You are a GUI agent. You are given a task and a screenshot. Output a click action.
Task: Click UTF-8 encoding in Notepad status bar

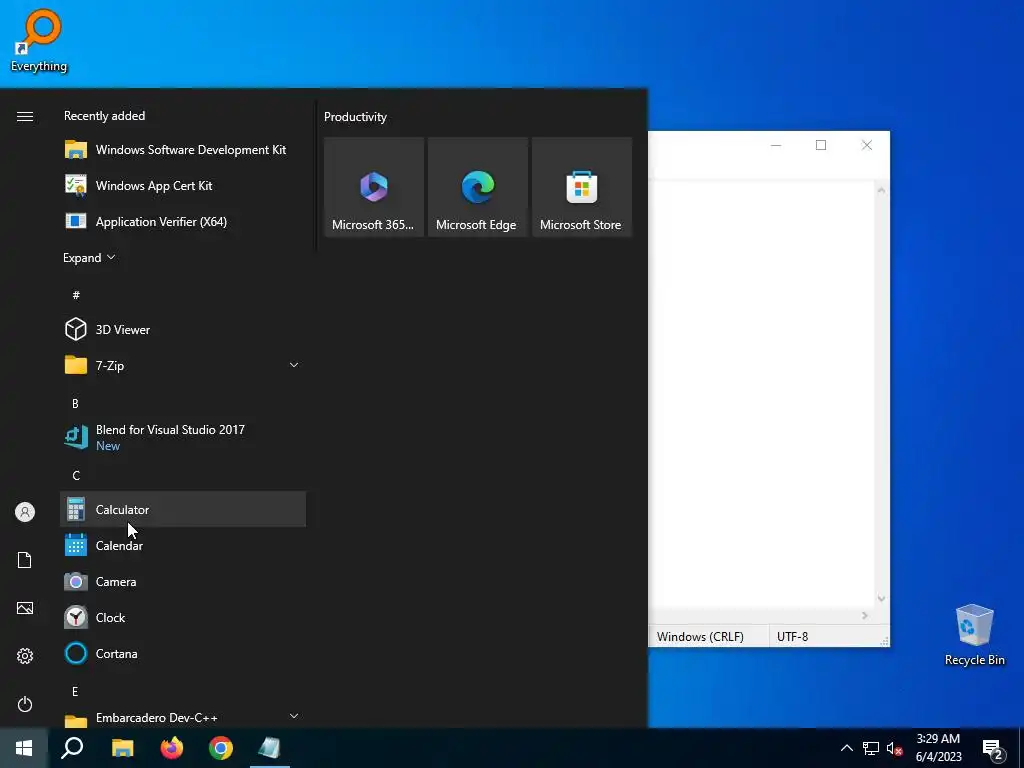click(792, 637)
